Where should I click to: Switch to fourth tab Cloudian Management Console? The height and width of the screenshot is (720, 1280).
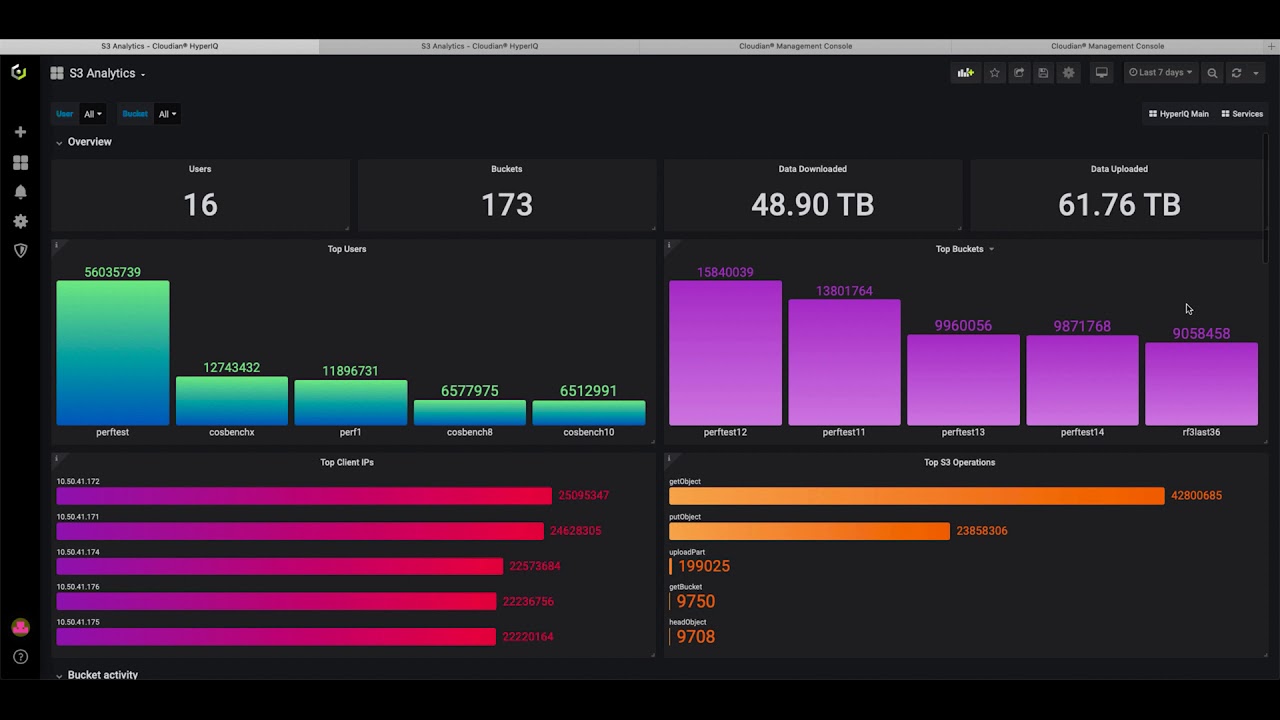pyautogui.click(x=1107, y=46)
